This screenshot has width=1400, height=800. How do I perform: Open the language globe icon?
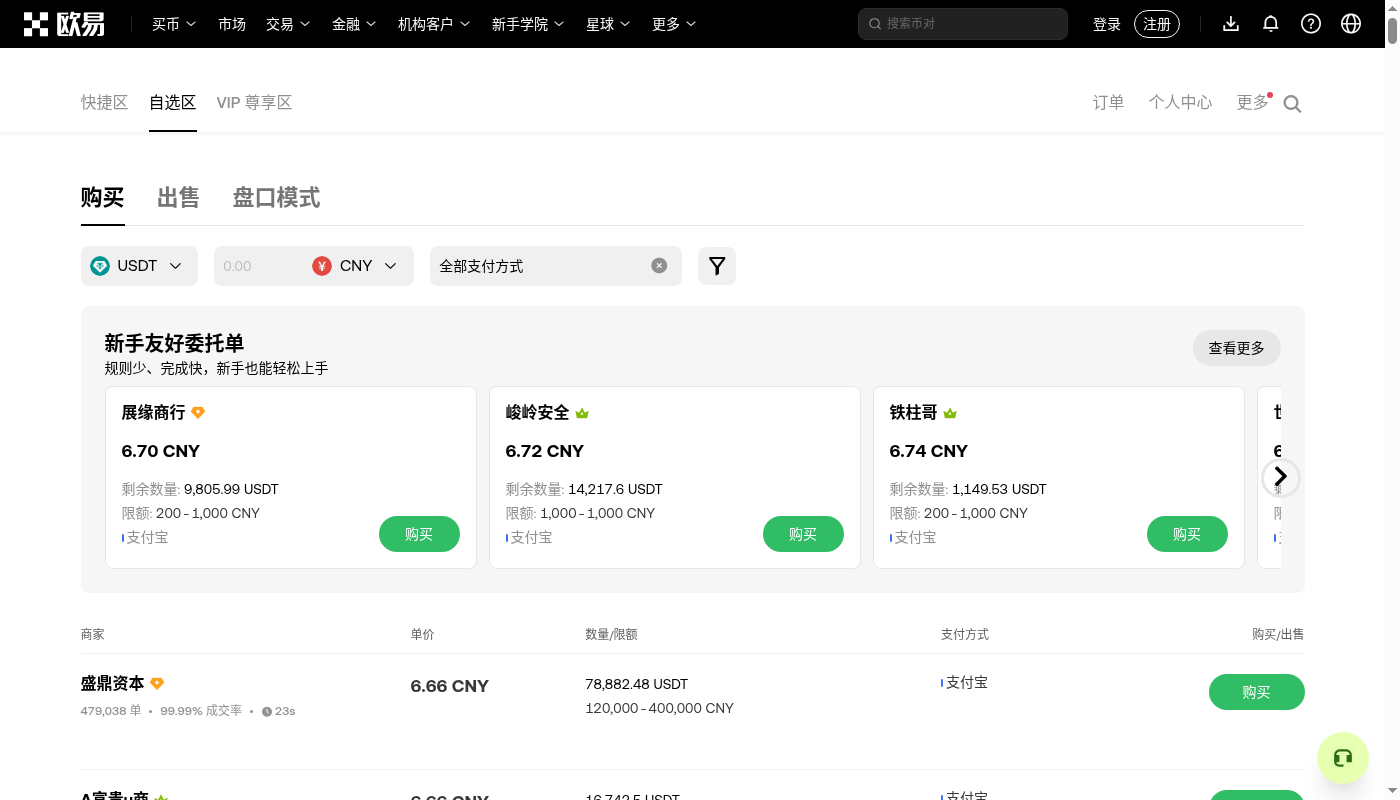(1351, 24)
